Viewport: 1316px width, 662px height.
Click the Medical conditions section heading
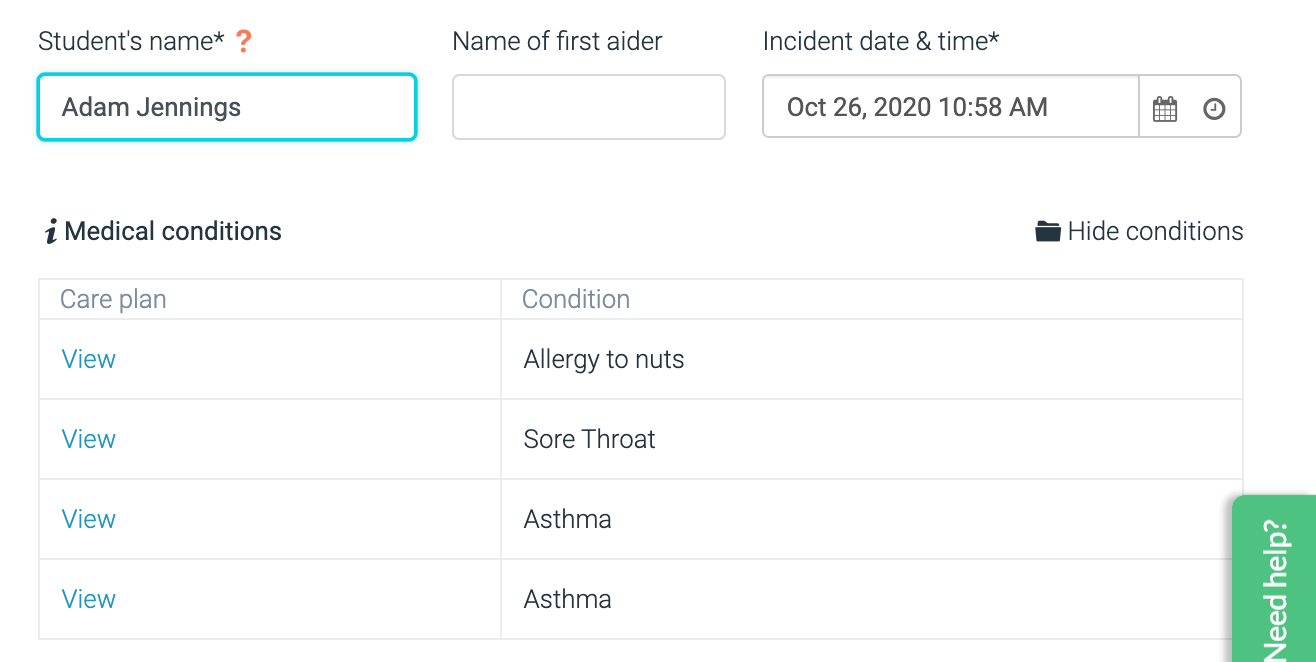click(x=172, y=231)
